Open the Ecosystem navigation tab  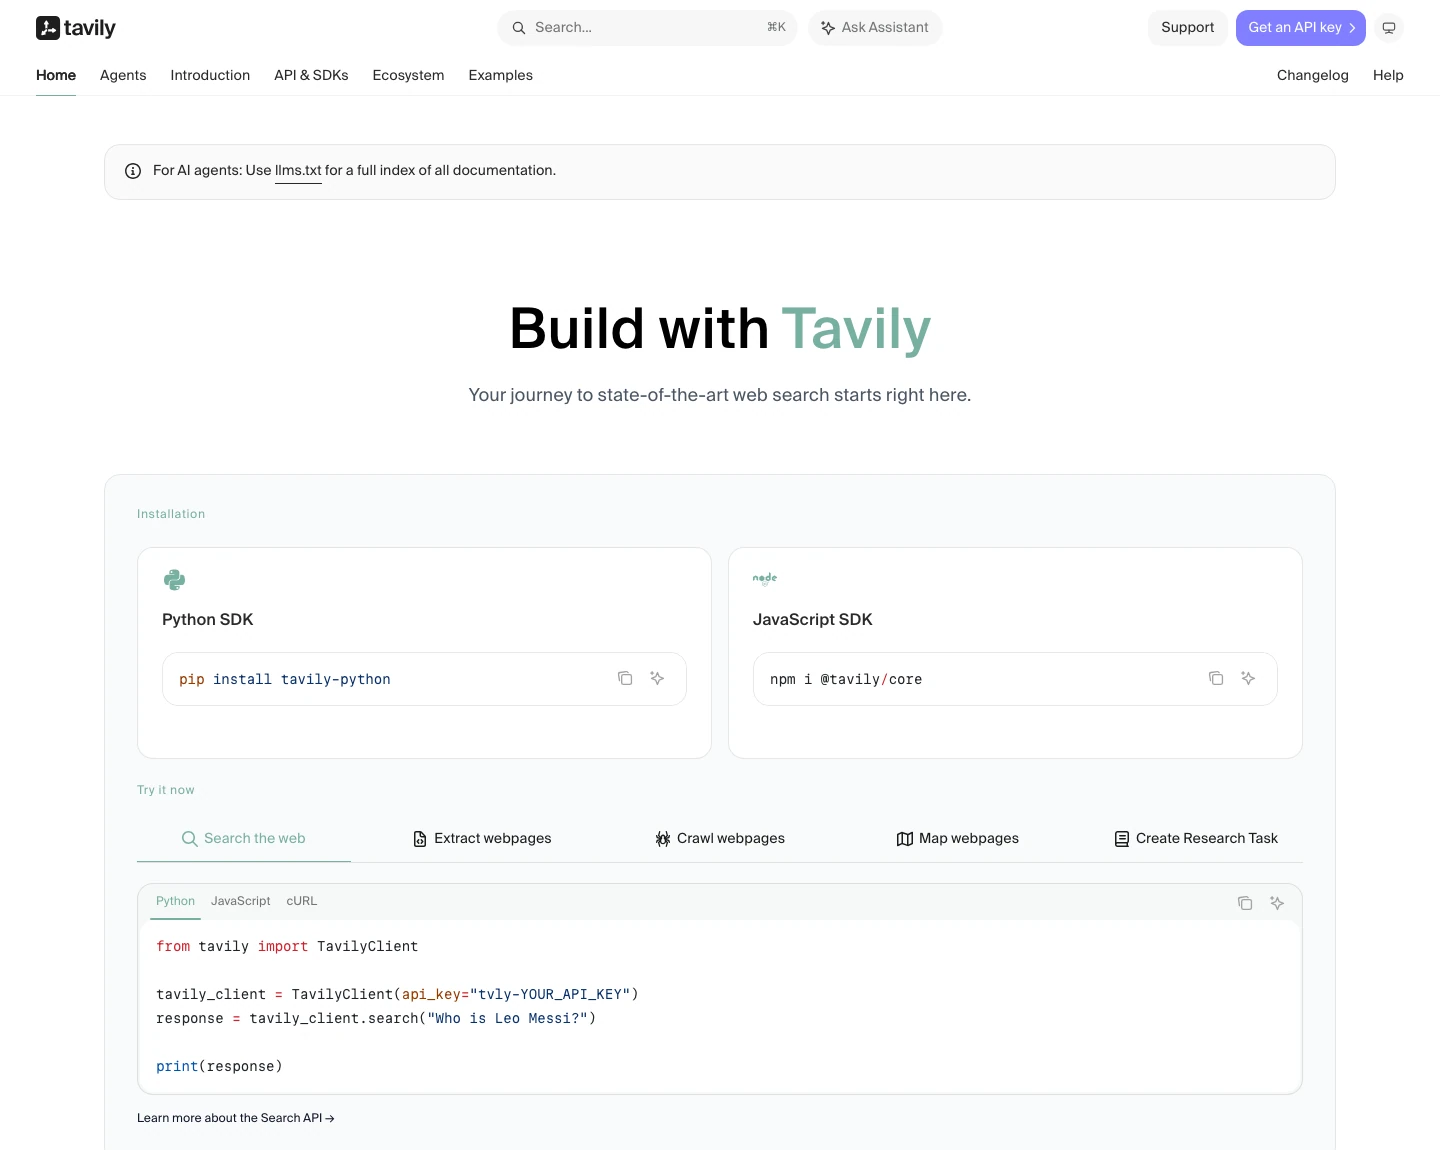408,75
